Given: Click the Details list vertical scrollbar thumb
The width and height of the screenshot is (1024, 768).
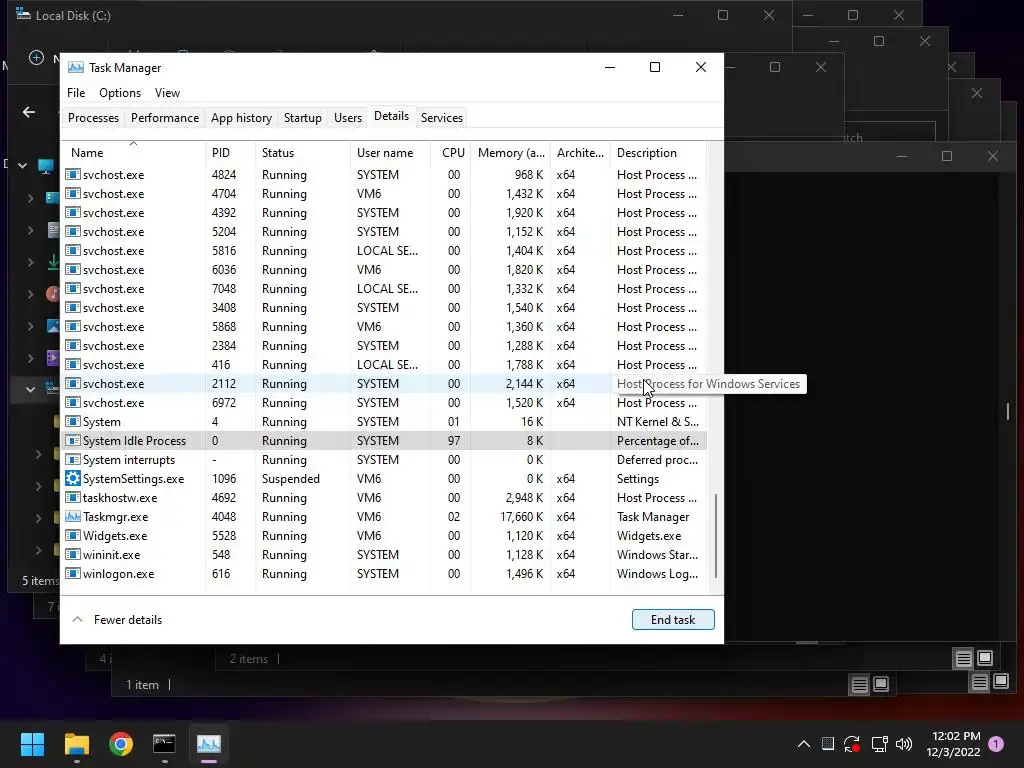Looking at the screenshot, I should (x=716, y=536).
